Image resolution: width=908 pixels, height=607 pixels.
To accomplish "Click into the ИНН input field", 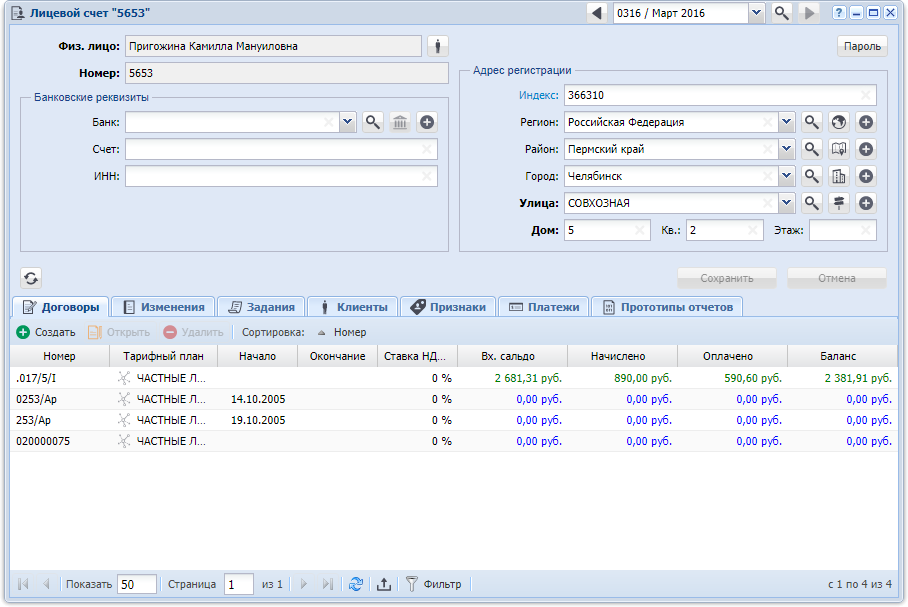I will click(281, 176).
